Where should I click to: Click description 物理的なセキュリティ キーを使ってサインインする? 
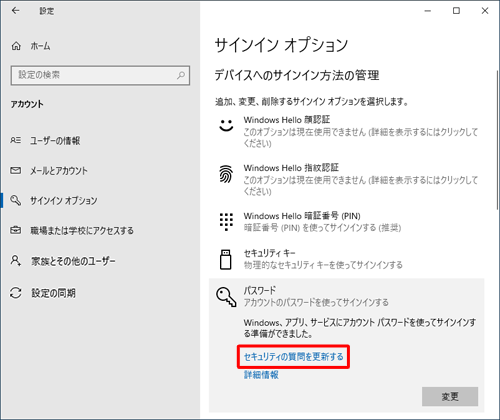point(323,265)
